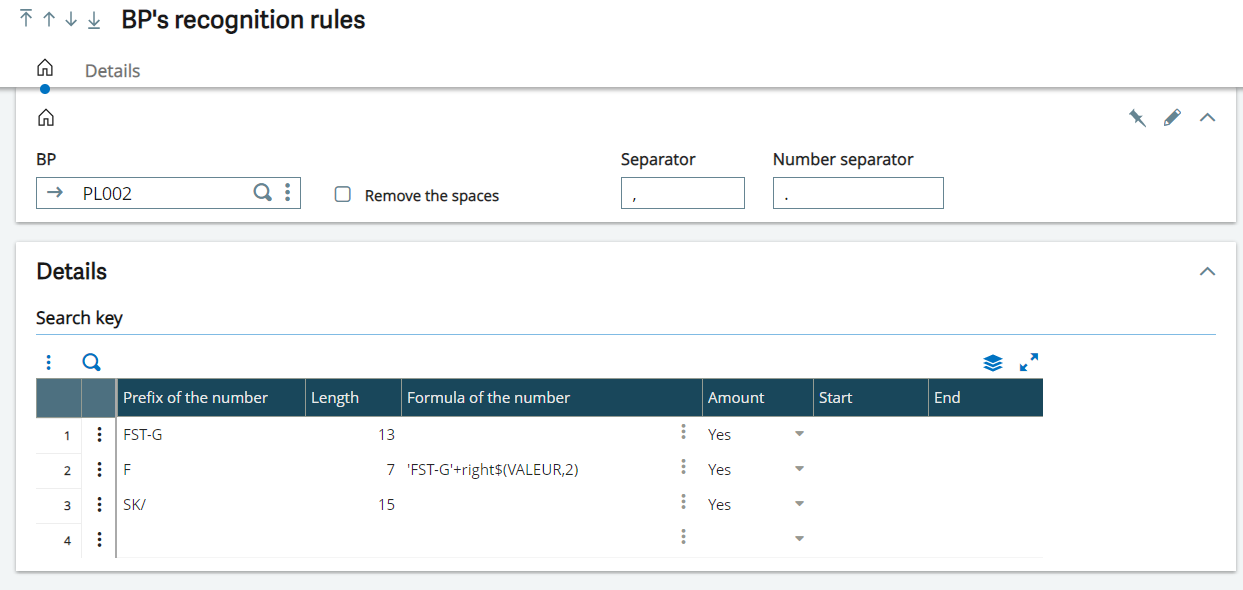Enable Remove the spaces checkbox
The height and width of the screenshot is (590, 1243).
[343, 195]
